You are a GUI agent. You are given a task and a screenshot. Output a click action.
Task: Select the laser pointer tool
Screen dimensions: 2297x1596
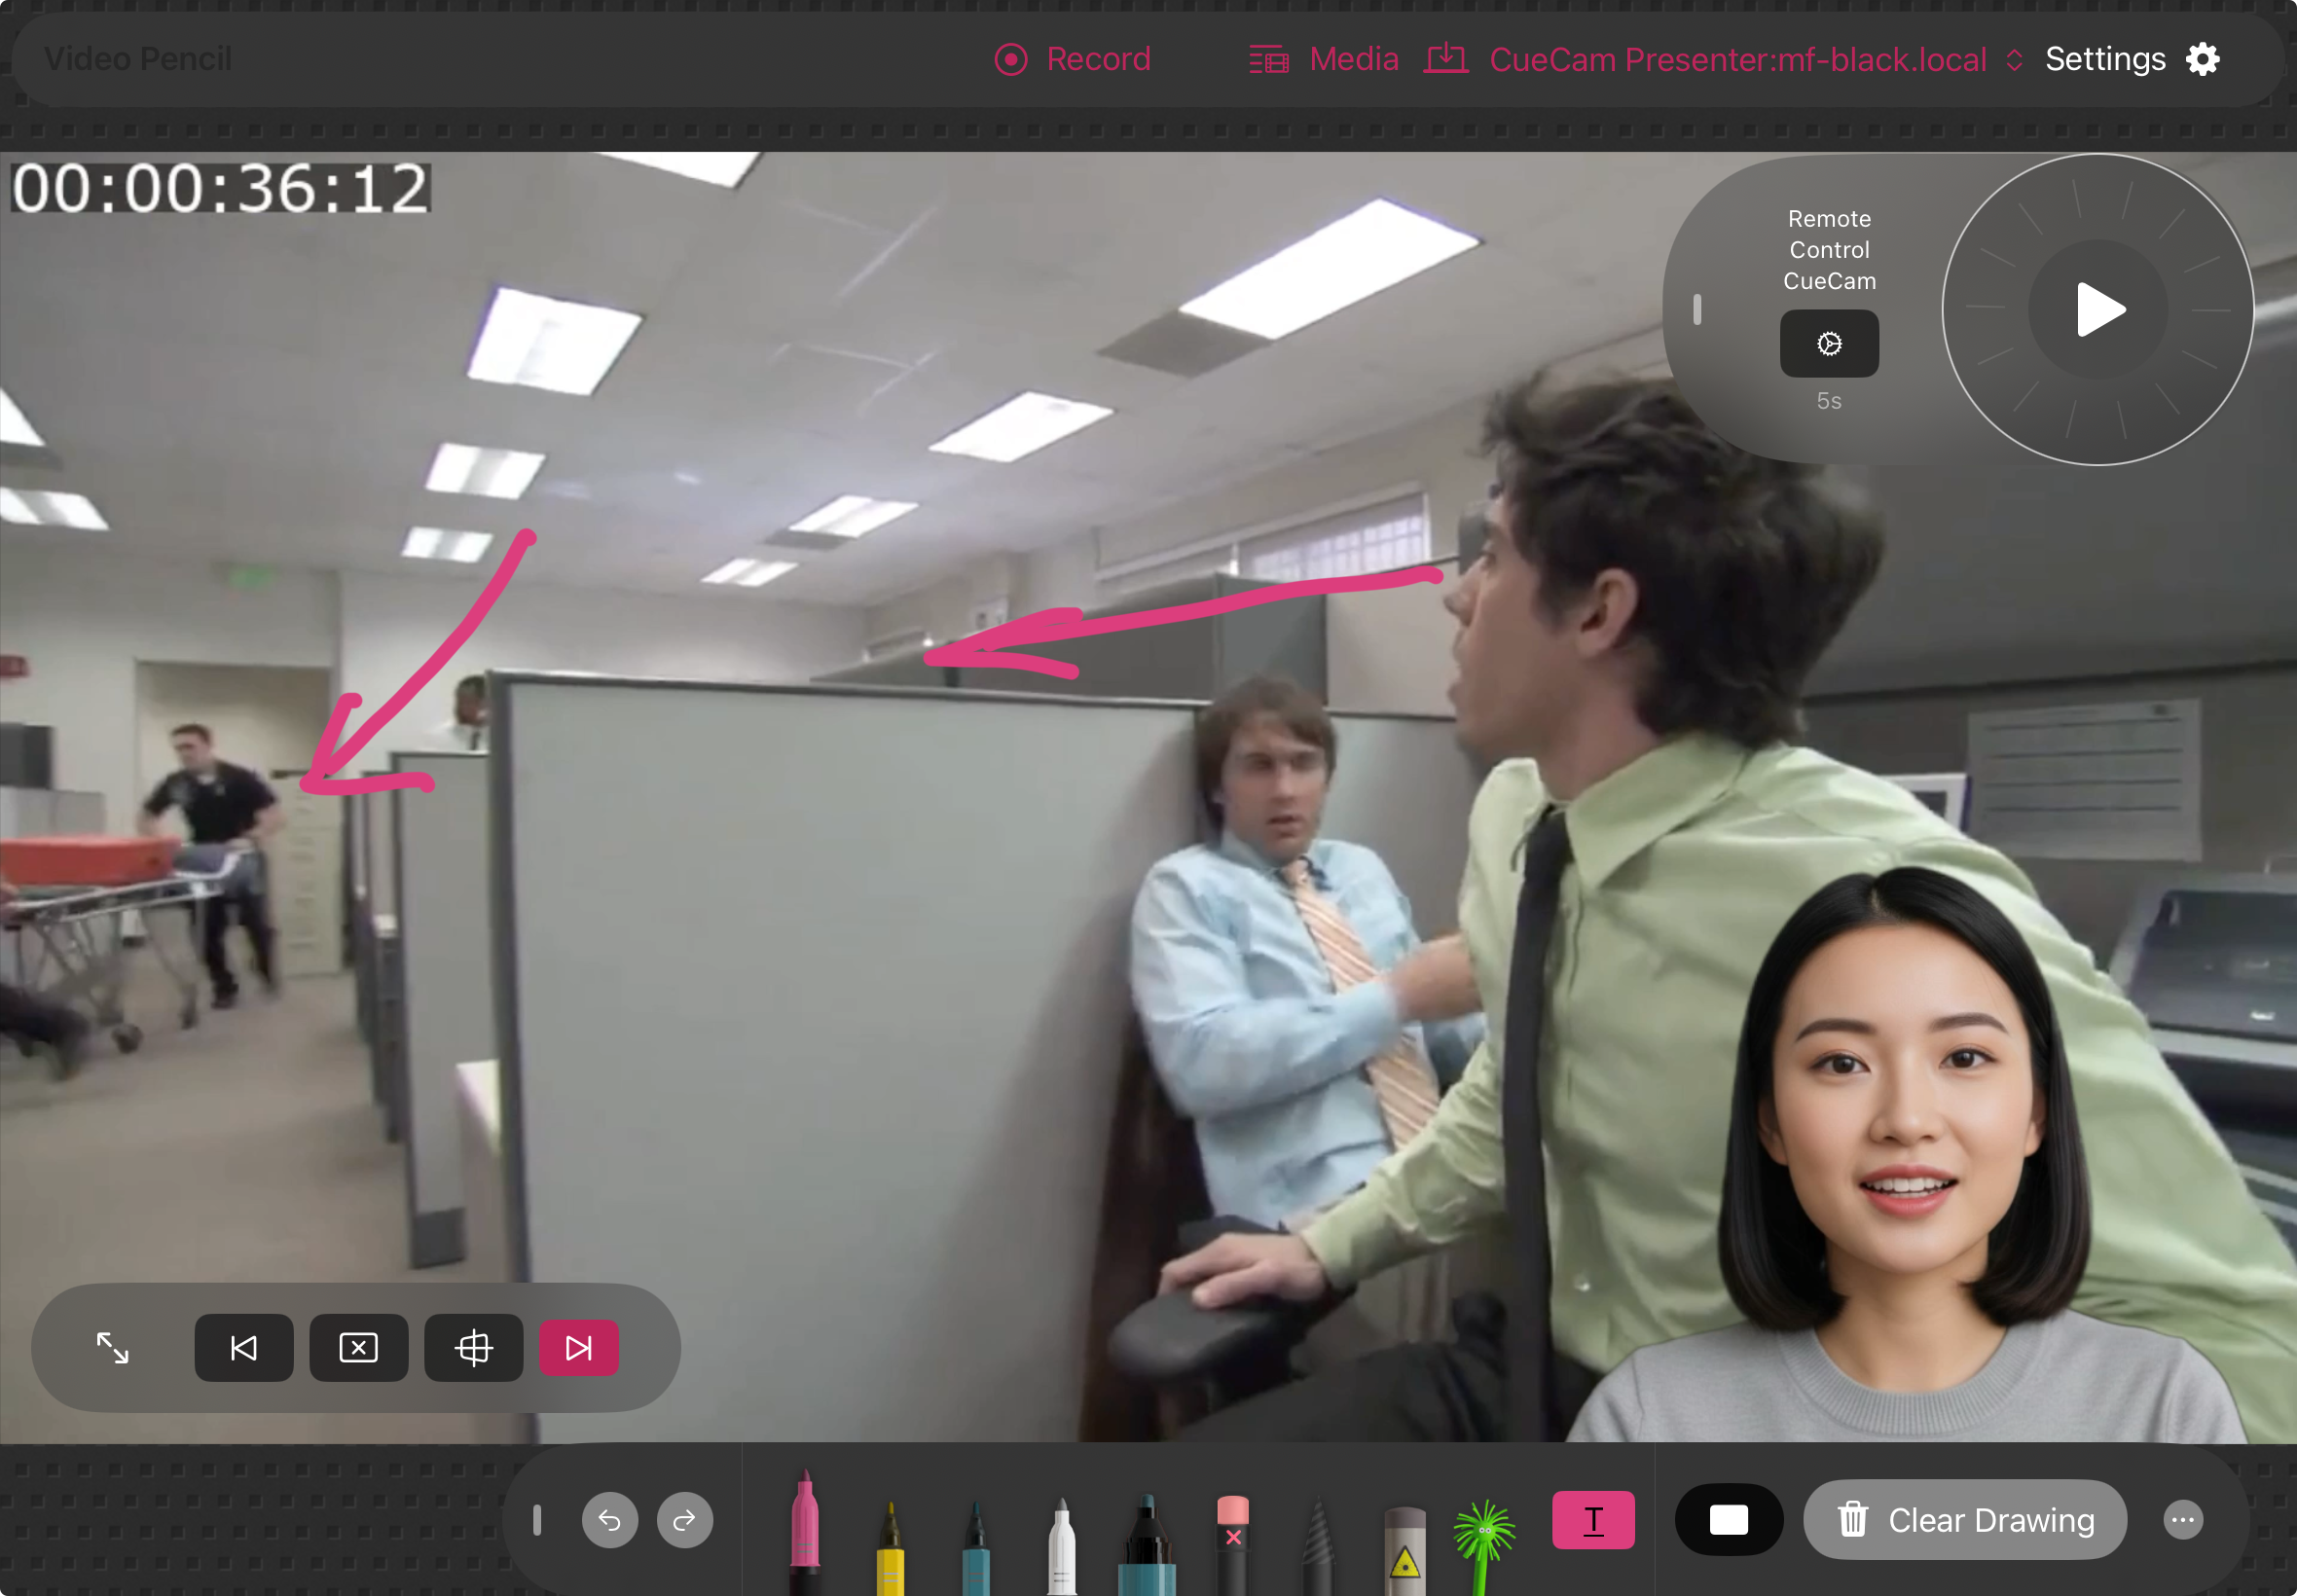pyautogui.click(x=1404, y=1548)
